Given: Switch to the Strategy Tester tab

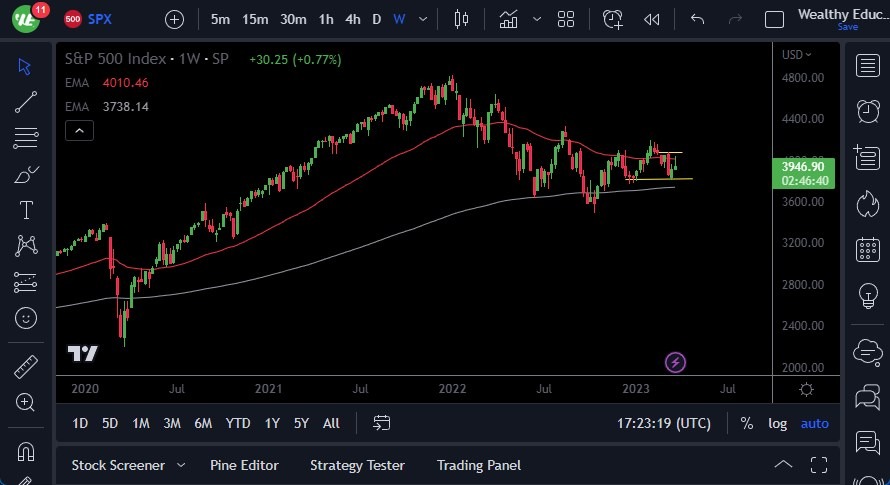Looking at the screenshot, I should click(357, 465).
